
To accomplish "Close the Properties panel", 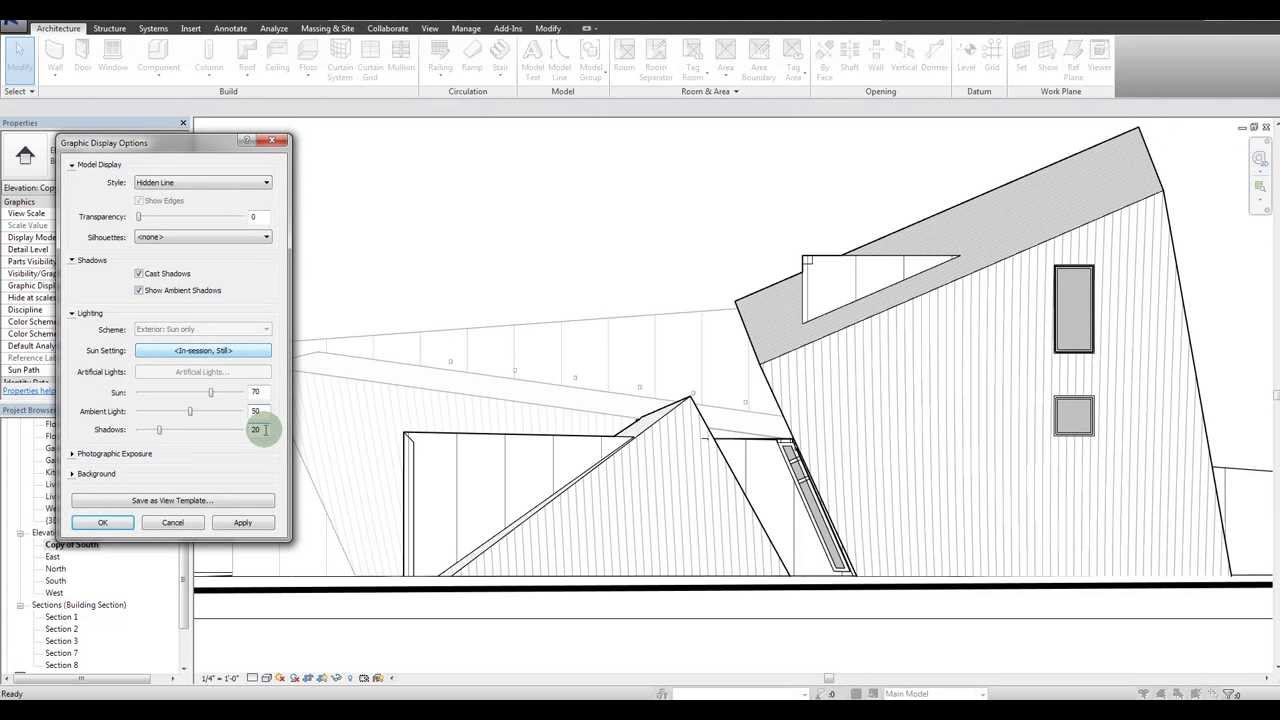I will 183,123.
